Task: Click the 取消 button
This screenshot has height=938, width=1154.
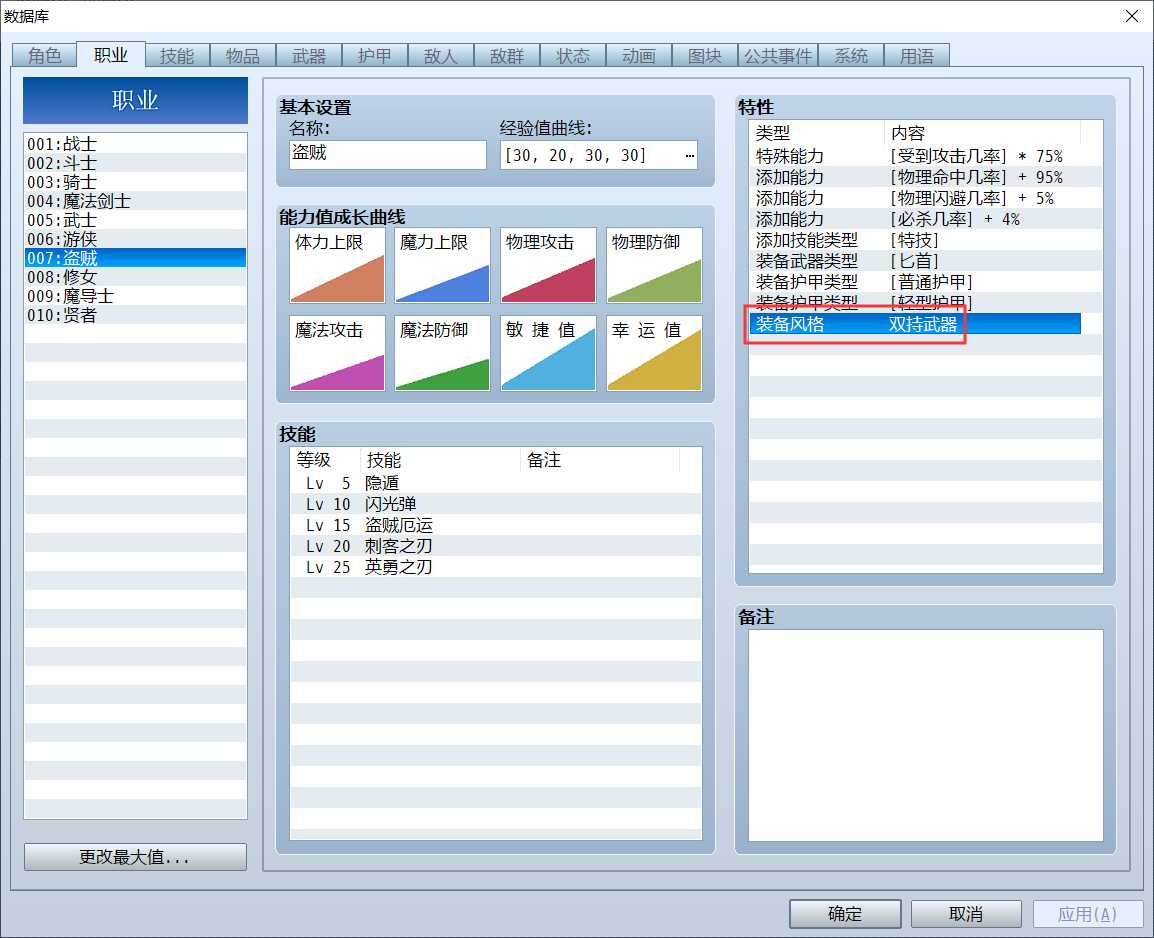Action: (966, 914)
